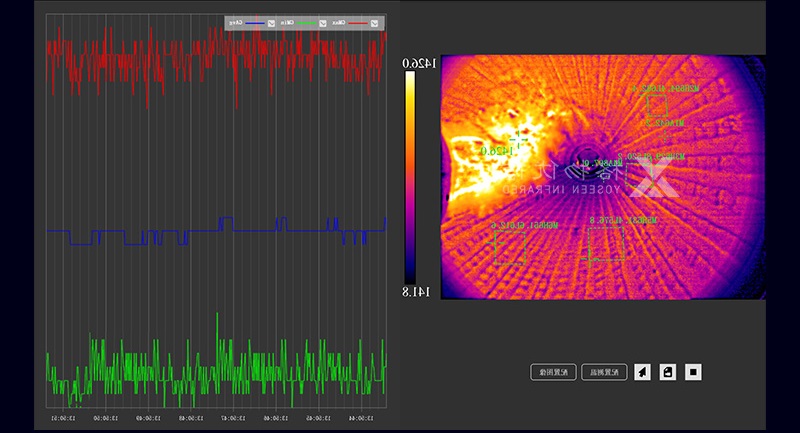Click the green GMin trace in chart
This screenshot has height=433, width=800.
pos(200,365)
